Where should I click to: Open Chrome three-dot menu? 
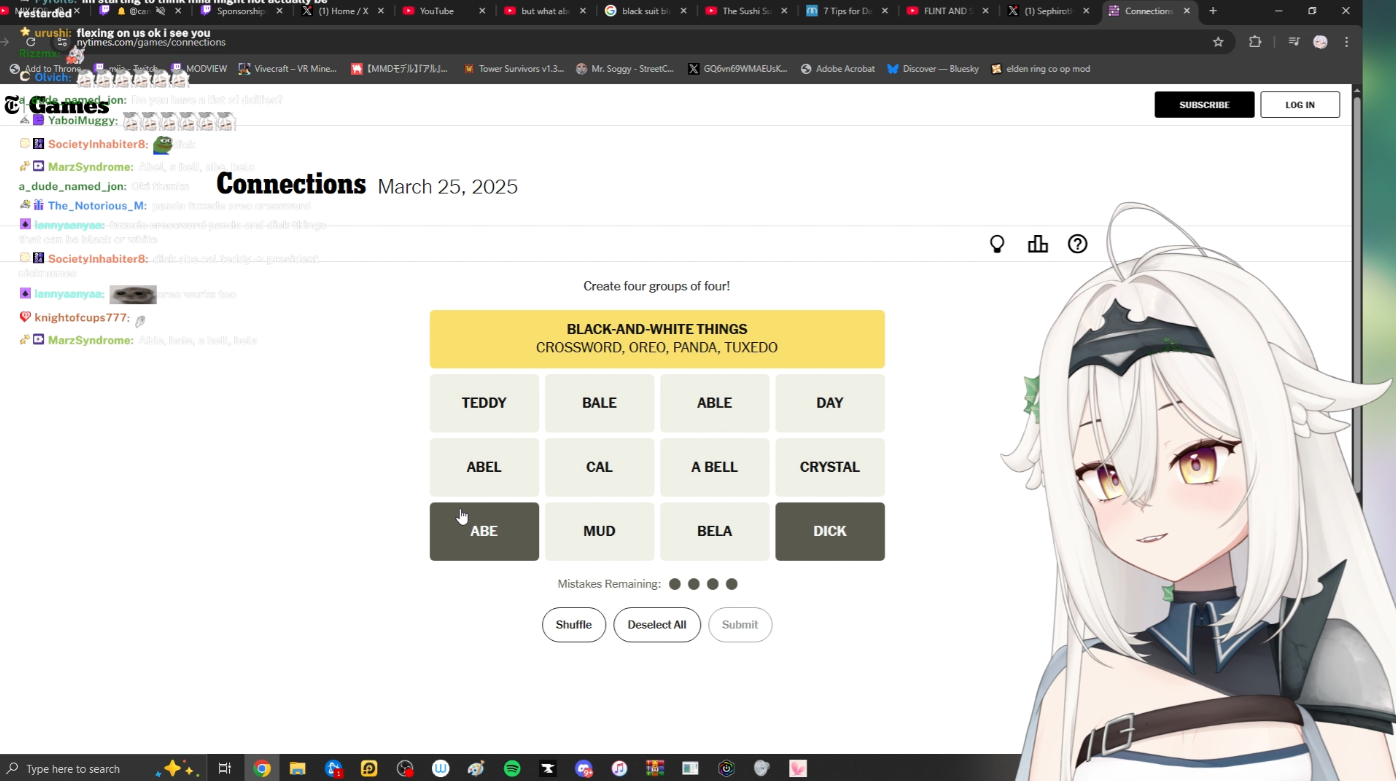[1347, 42]
